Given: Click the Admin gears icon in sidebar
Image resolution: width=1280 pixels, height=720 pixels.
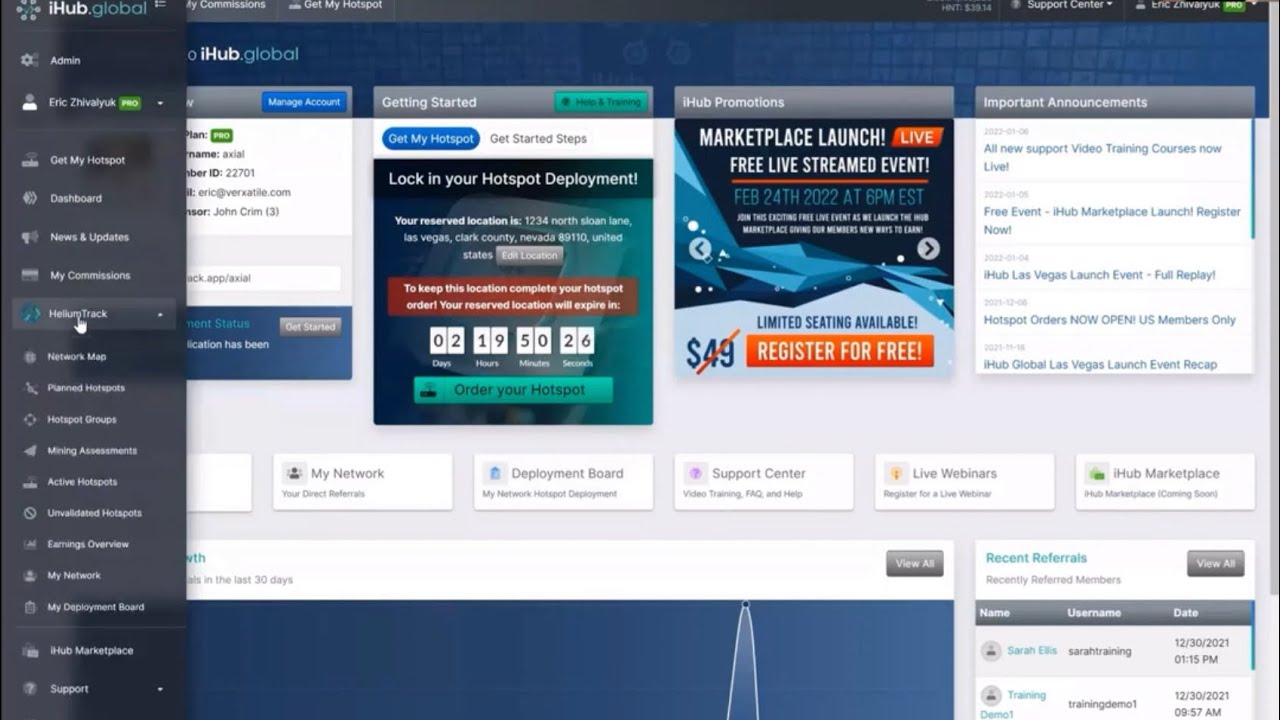Looking at the screenshot, I should point(29,60).
